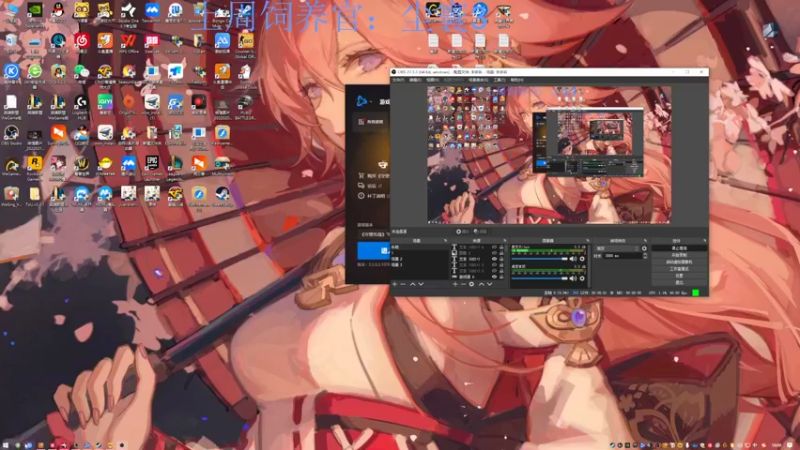
Task: Launch QQ penguin desktop icon
Action: click(58, 10)
